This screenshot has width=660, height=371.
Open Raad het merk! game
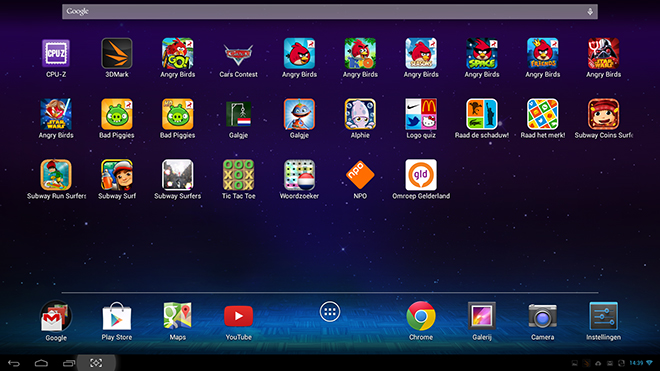click(543, 114)
